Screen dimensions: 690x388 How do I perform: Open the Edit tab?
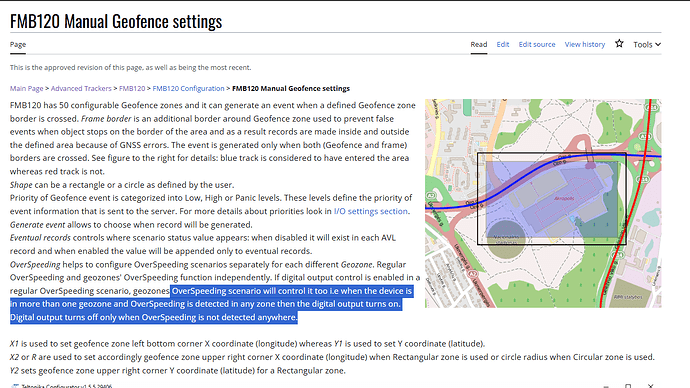coord(503,44)
